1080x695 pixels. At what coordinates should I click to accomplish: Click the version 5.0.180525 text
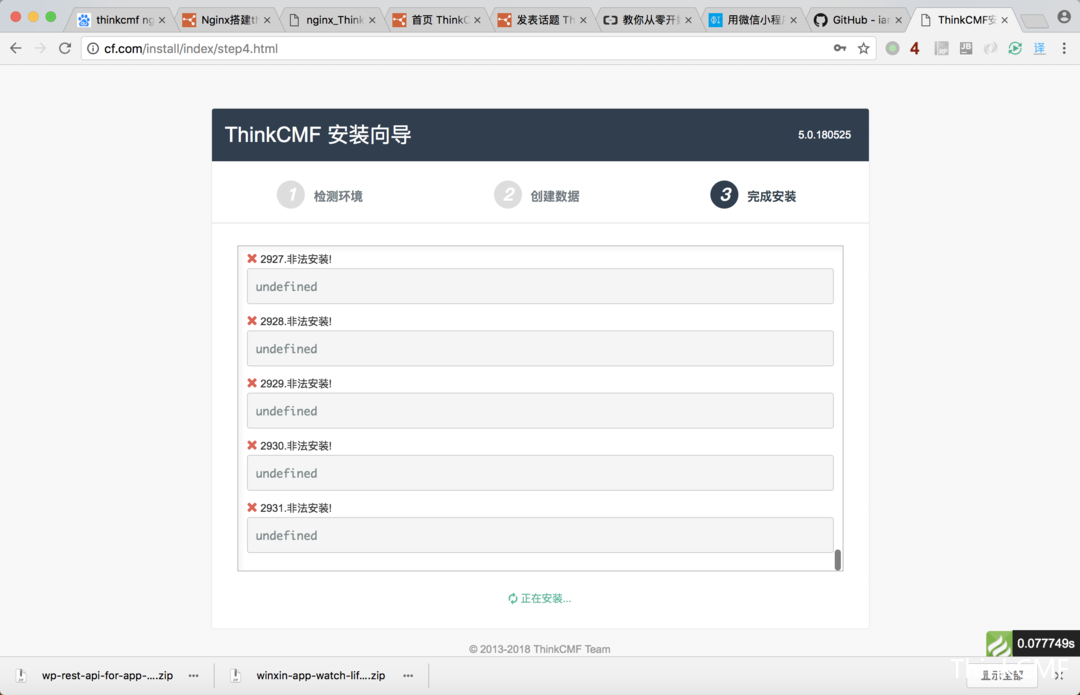tap(824, 135)
